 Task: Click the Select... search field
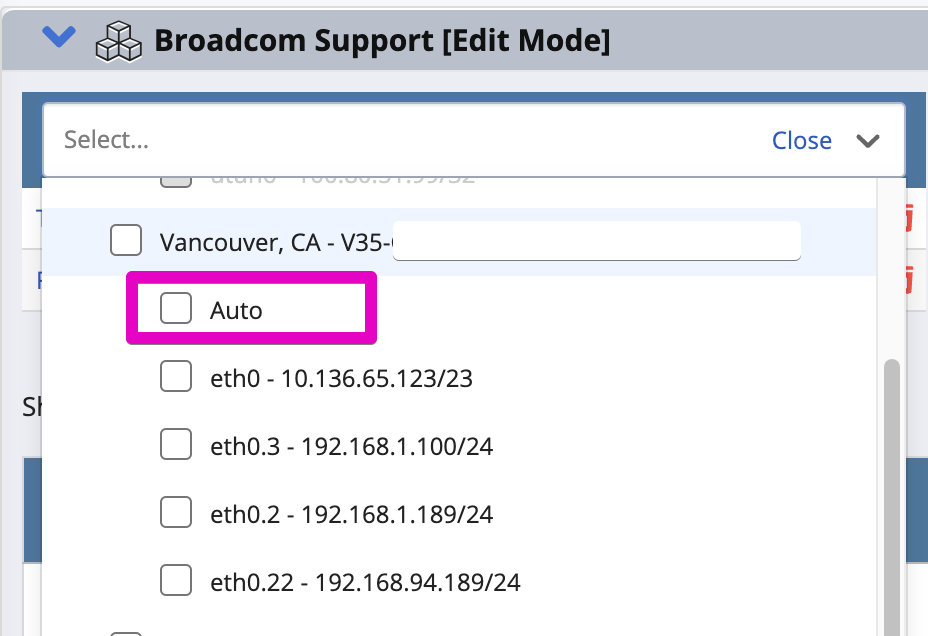pyautogui.click(x=400, y=140)
